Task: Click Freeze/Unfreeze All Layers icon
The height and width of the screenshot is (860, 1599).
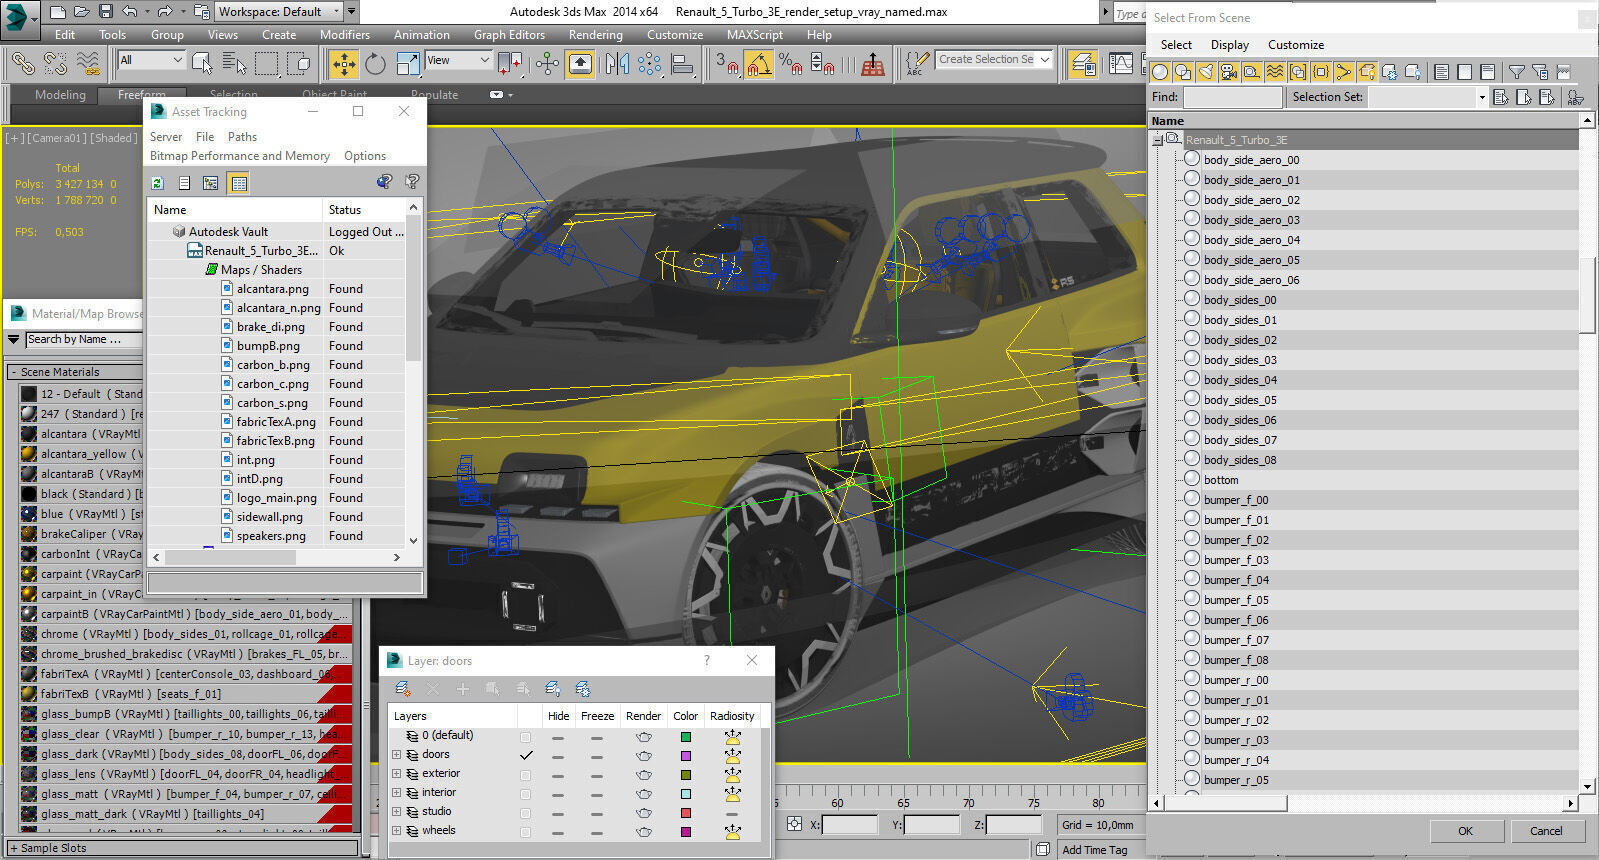Action: pos(583,689)
